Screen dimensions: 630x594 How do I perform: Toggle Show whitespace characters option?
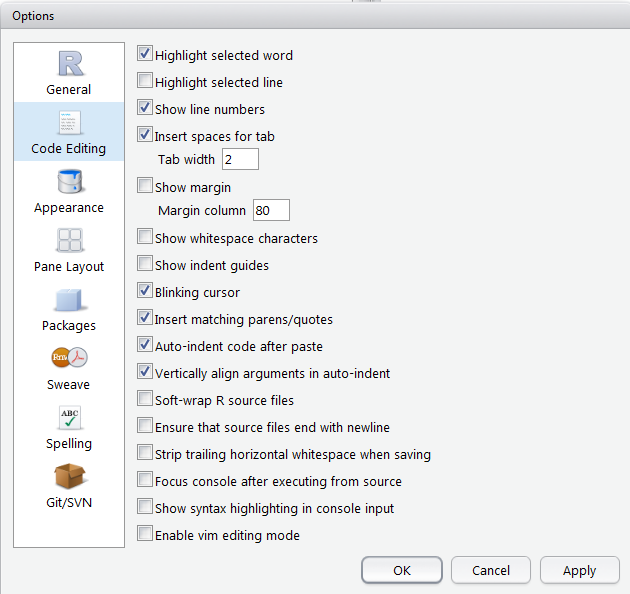(145, 238)
